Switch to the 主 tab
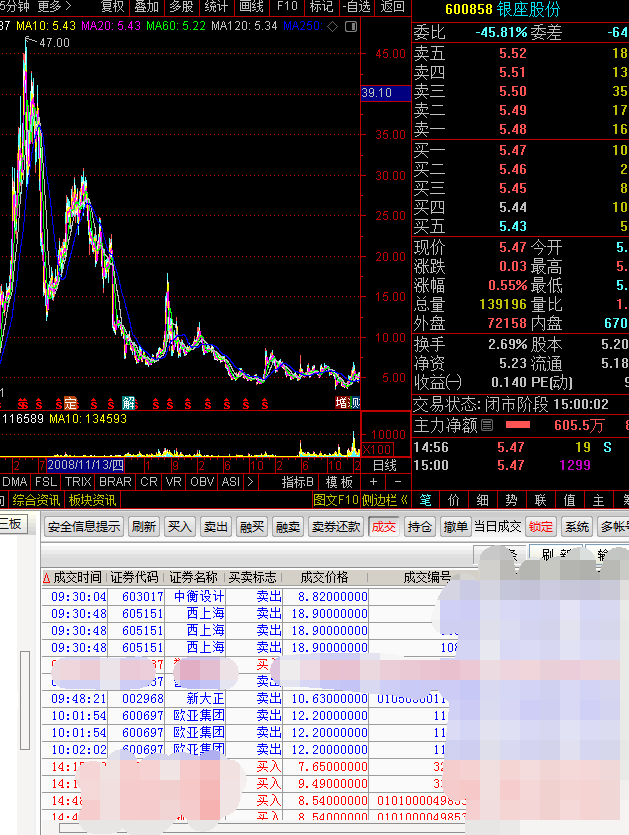Screen dimensions: 629x835 point(598,500)
